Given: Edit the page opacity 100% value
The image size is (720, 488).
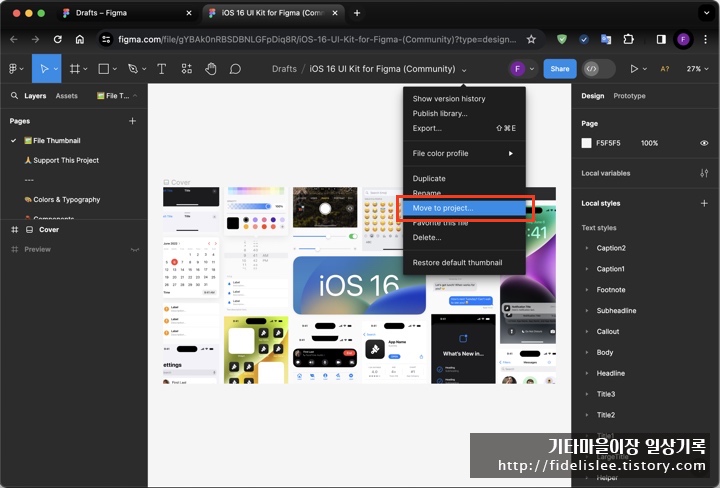Looking at the screenshot, I should click(x=649, y=143).
